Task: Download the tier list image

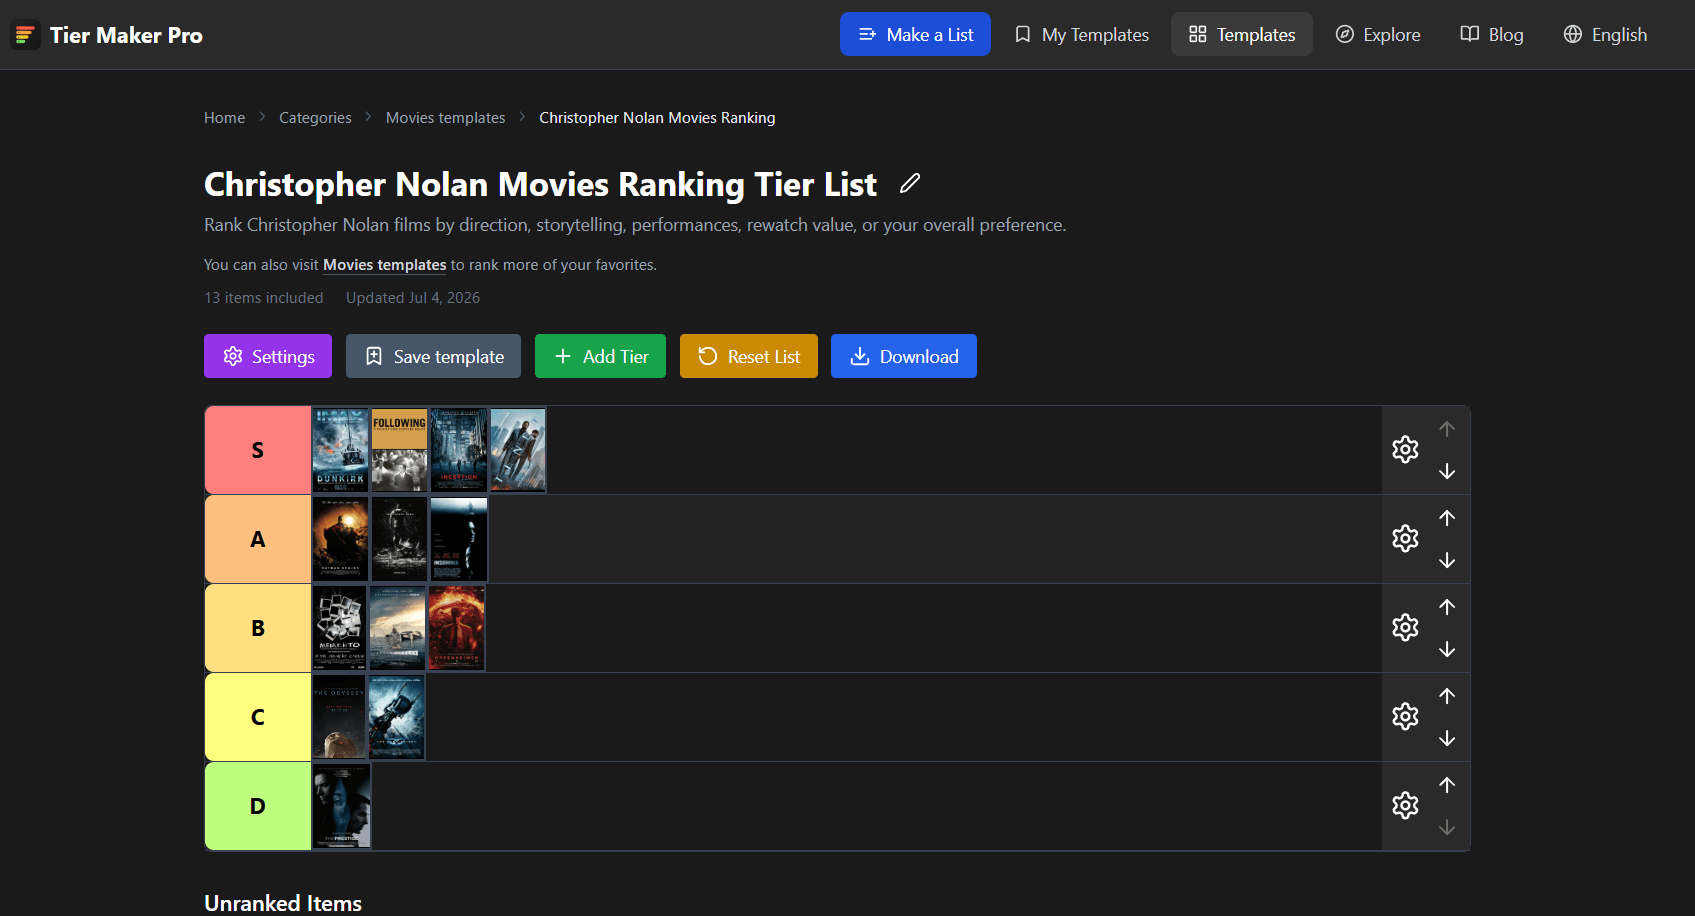Action: 904,356
